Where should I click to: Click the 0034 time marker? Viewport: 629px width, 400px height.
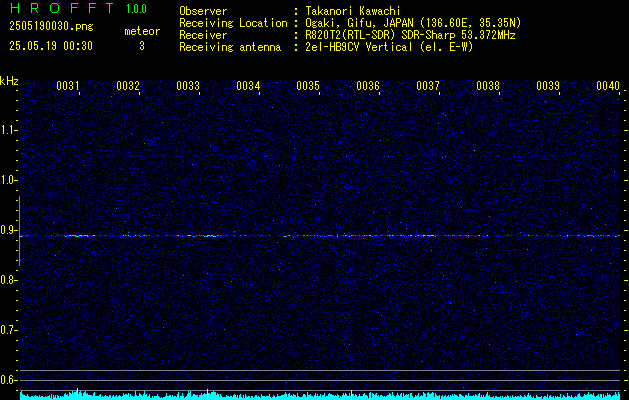pyautogui.click(x=248, y=85)
